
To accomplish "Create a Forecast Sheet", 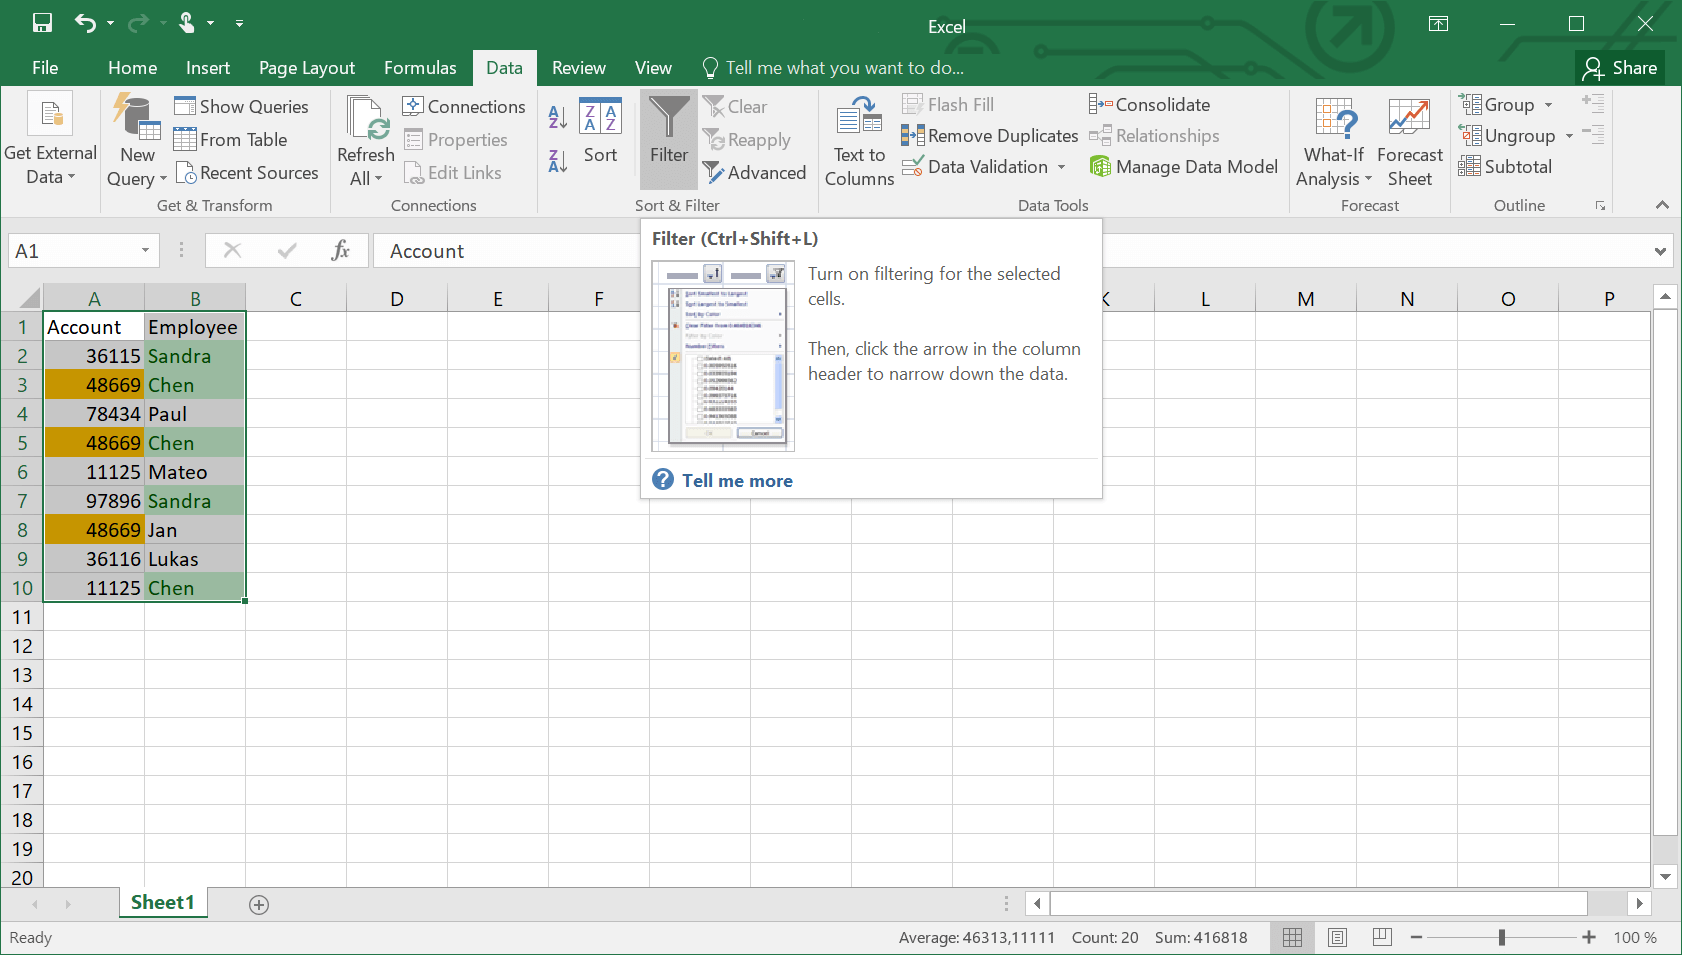I will (x=1410, y=140).
